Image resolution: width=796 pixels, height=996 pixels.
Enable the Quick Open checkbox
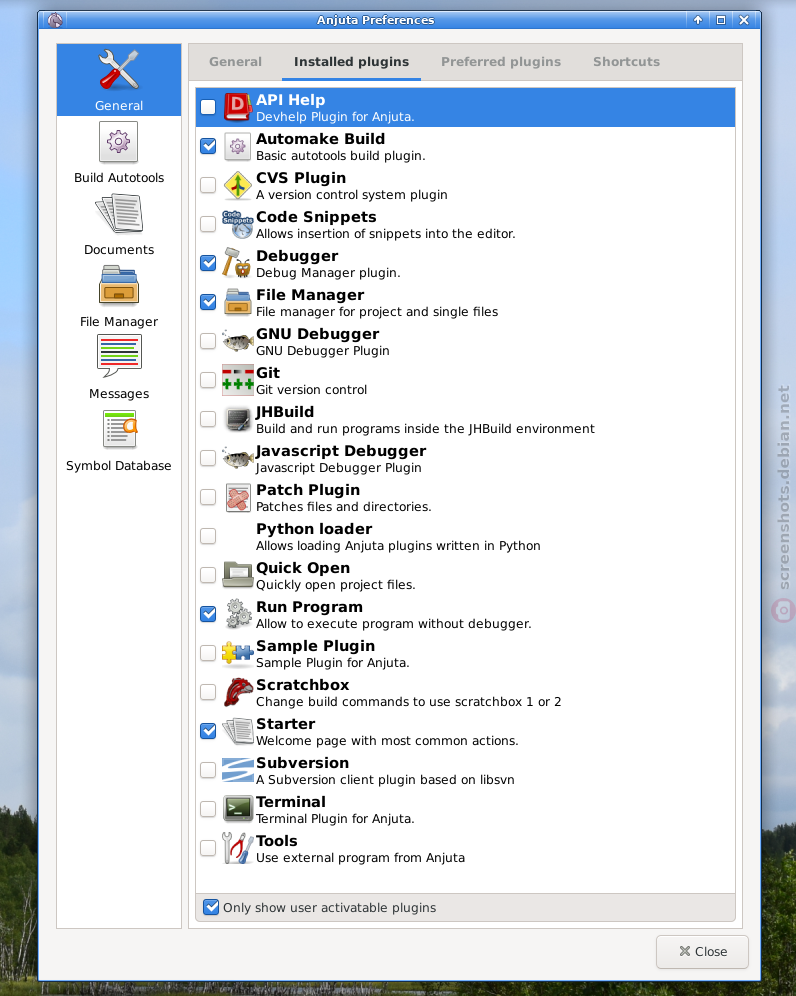tap(208, 575)
